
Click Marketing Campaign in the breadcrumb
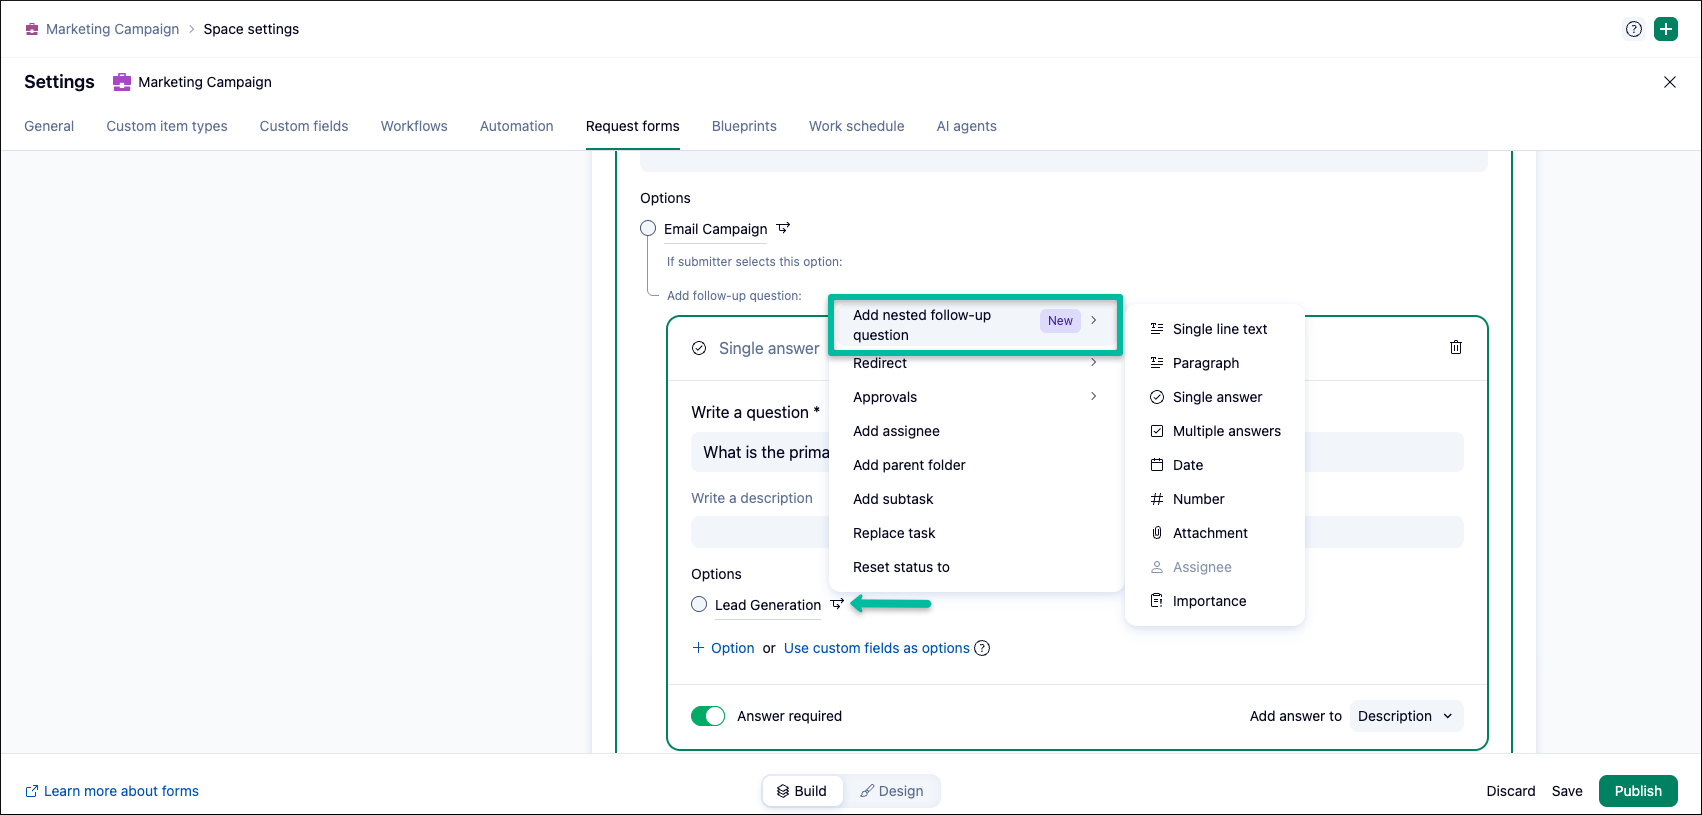(112, 29)
